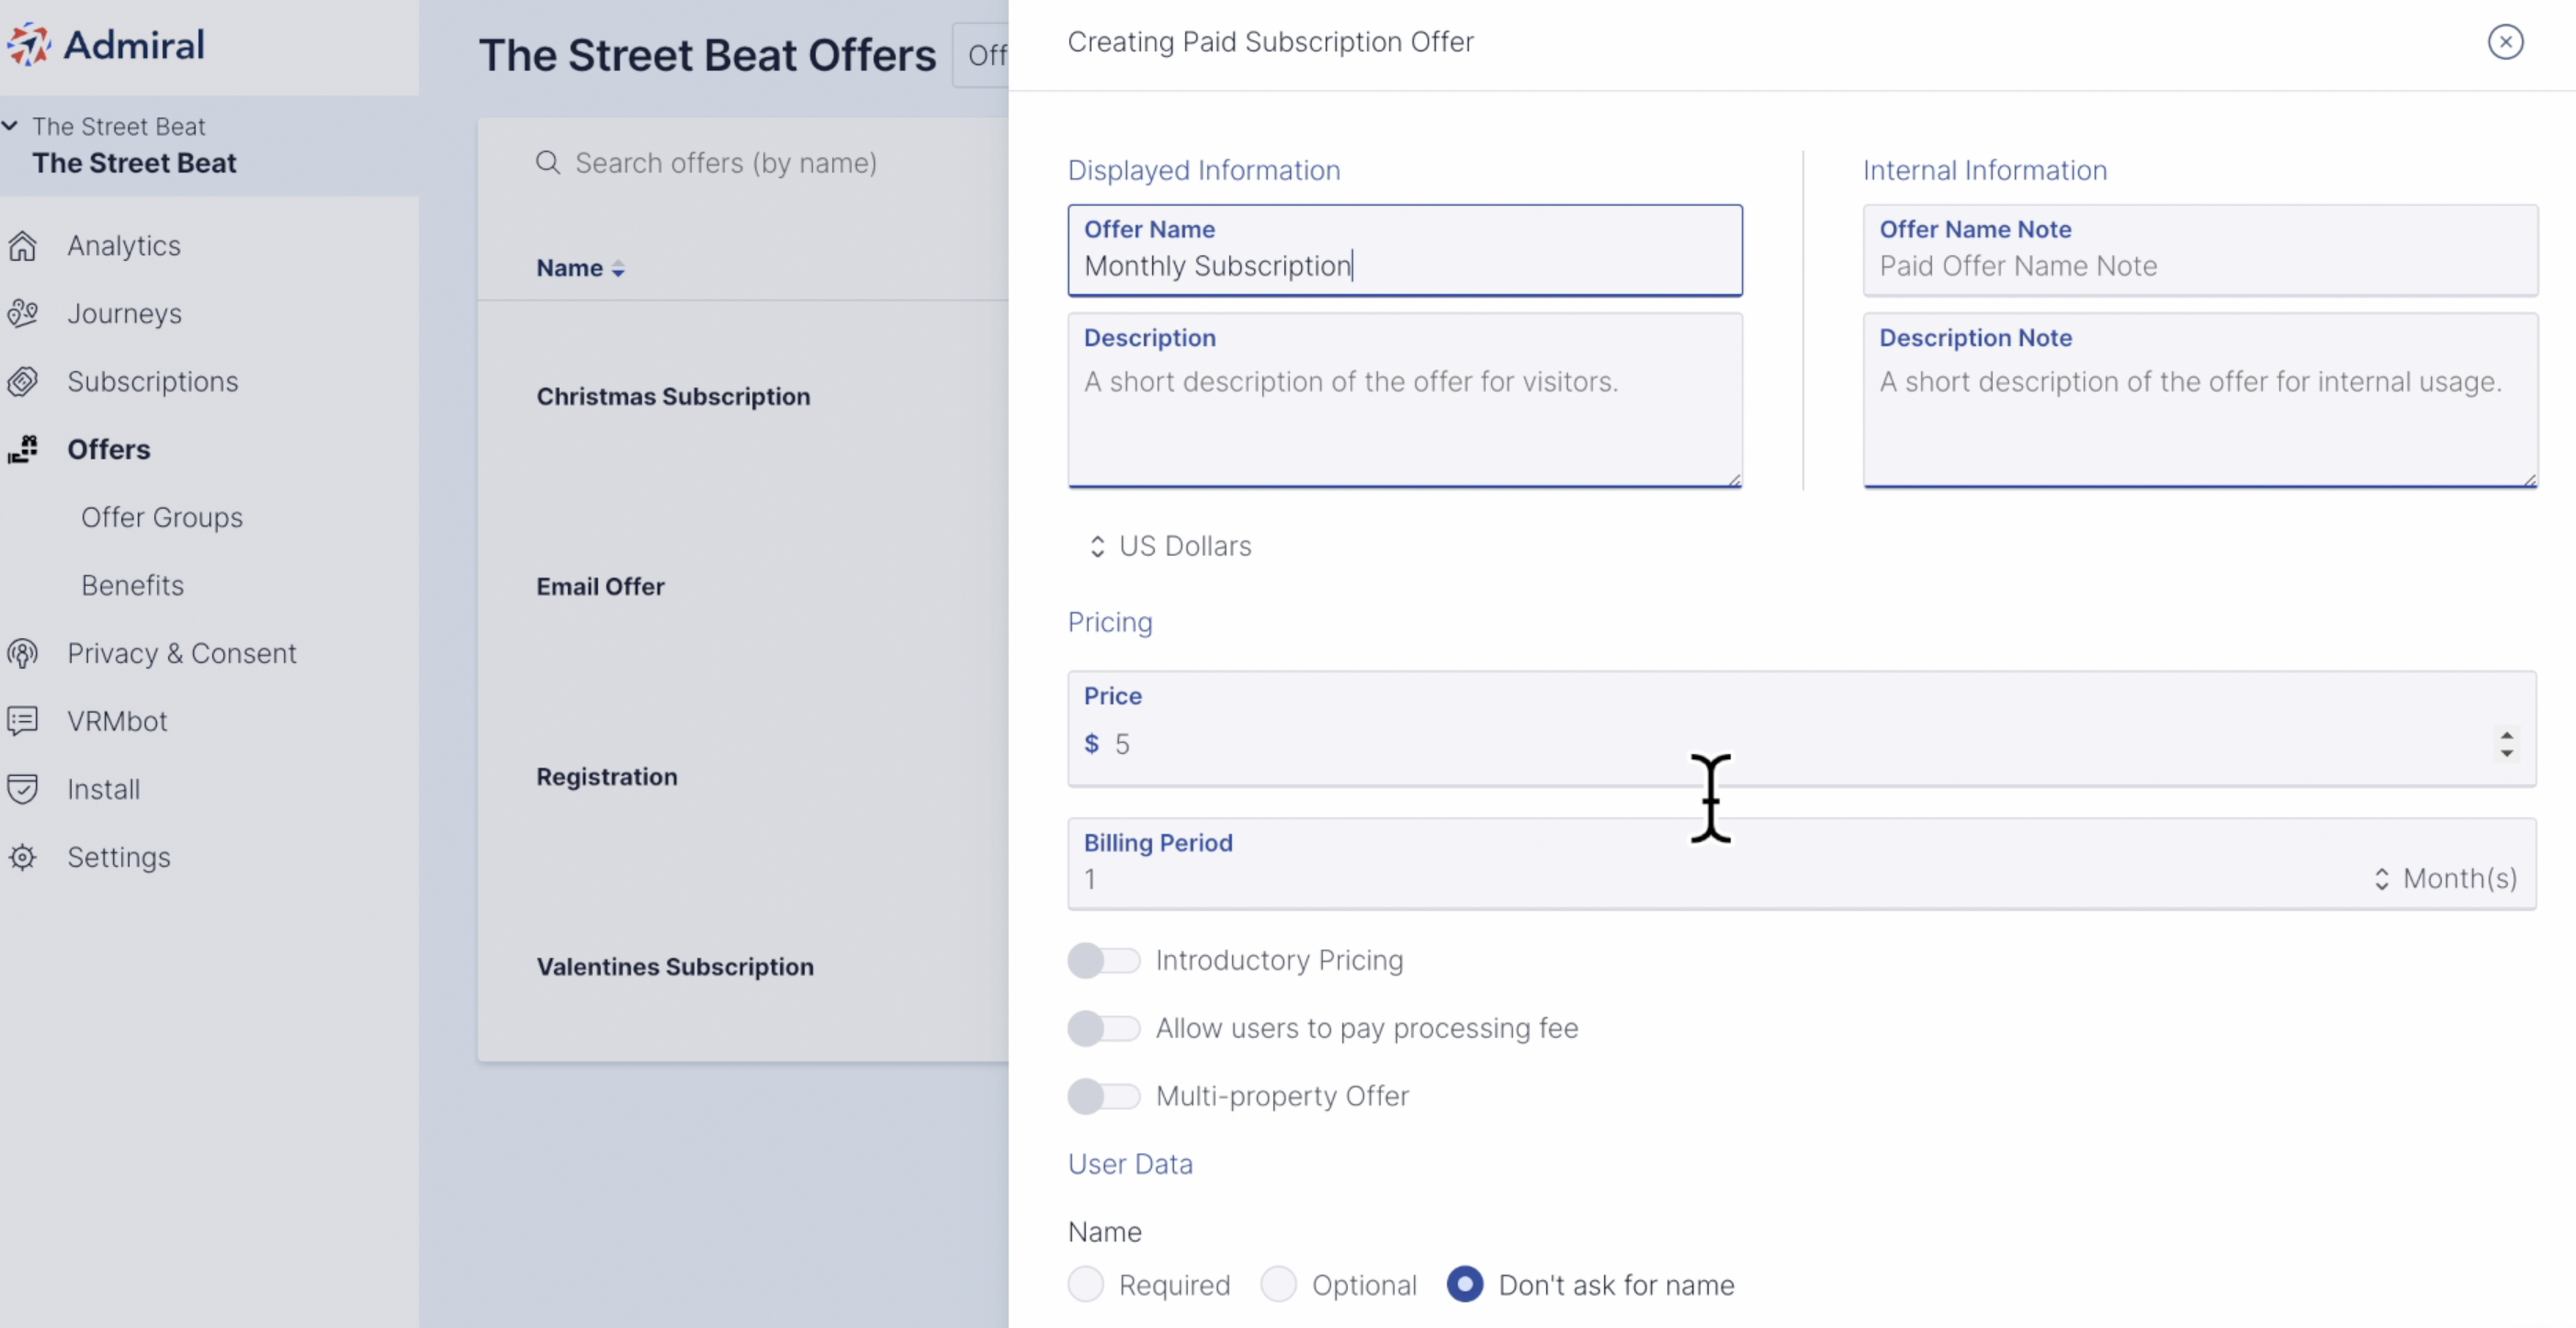Click the Privacy & Consent fingerprint icon
Image resolution: width=2576 pixels, height=1328 pixels.
point(22,653)
